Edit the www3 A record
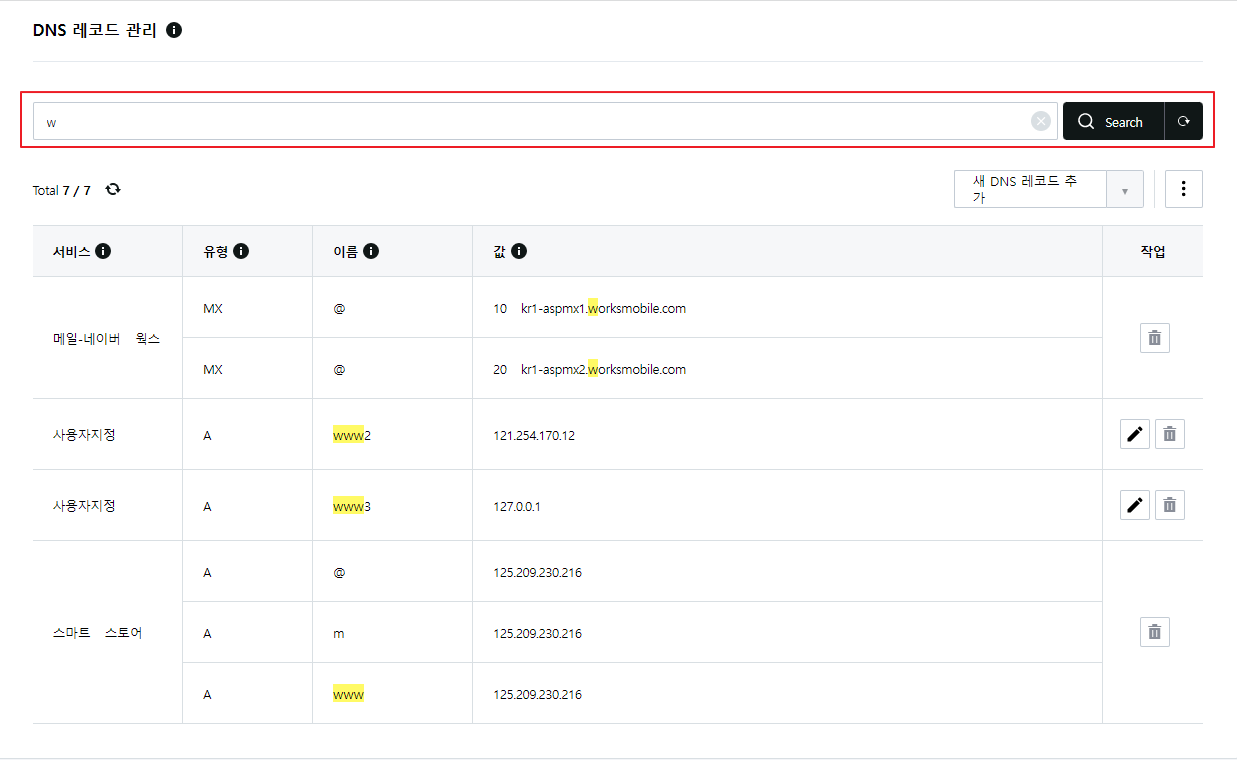Viewport: 1237px width, 760px height. tap(1134, 505)
